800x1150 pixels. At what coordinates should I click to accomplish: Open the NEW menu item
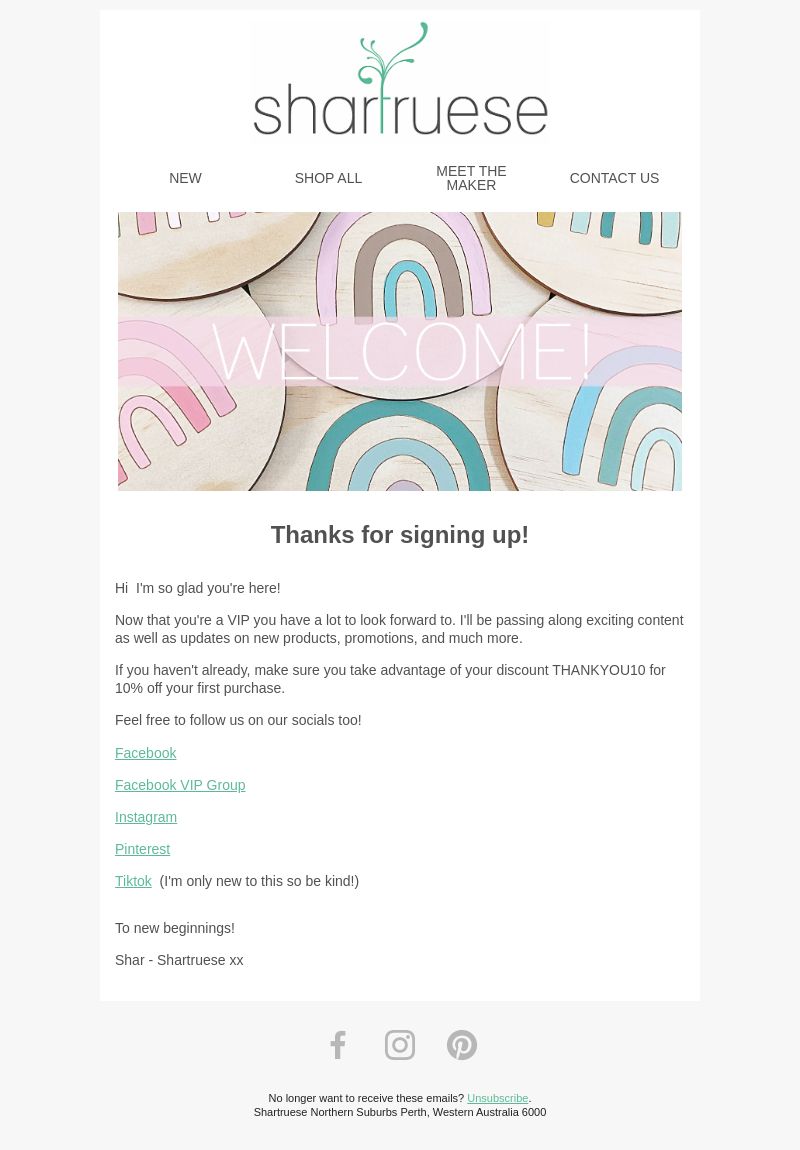click(186, 178)
